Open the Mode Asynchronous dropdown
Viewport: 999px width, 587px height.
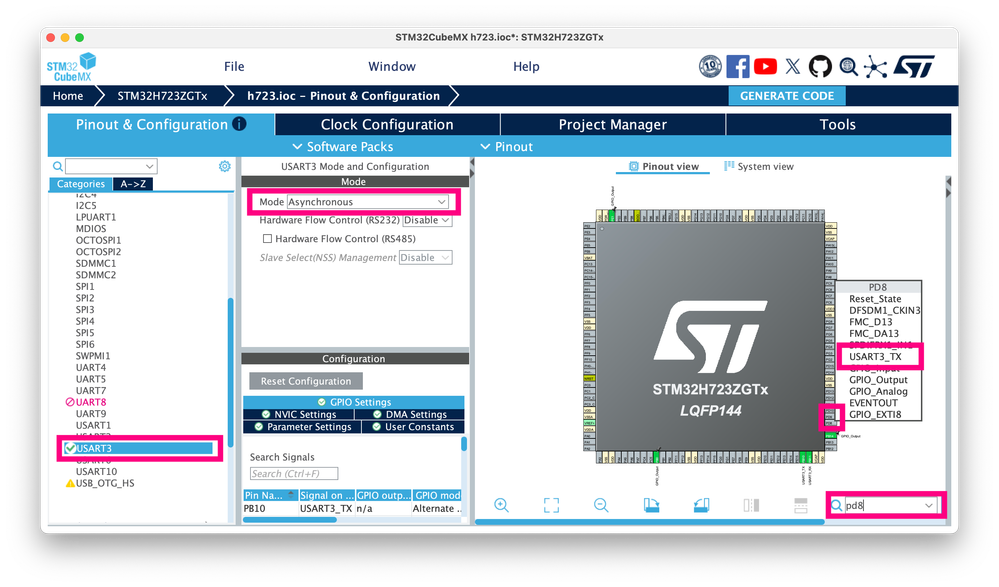pyautogui.click(x=368, y=202)
